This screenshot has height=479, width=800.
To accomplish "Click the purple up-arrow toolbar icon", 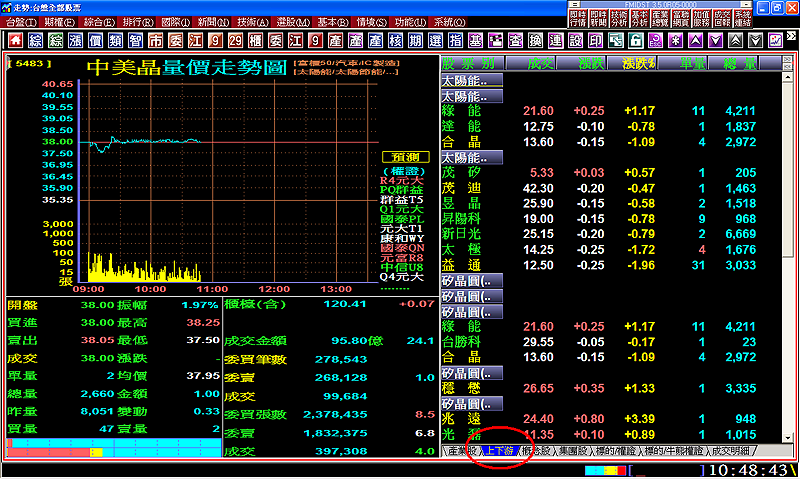I will (x=695, y=40).
